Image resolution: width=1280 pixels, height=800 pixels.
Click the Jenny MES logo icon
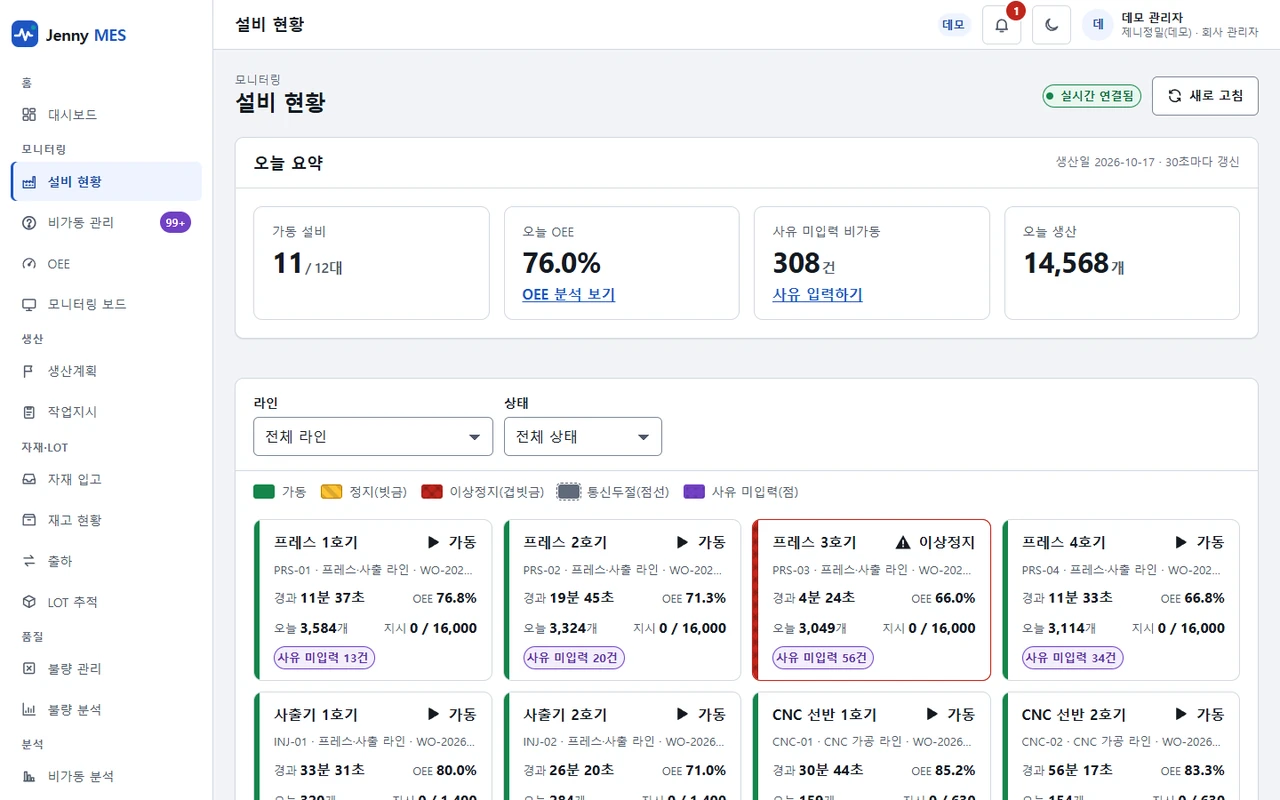coord(24,35)
